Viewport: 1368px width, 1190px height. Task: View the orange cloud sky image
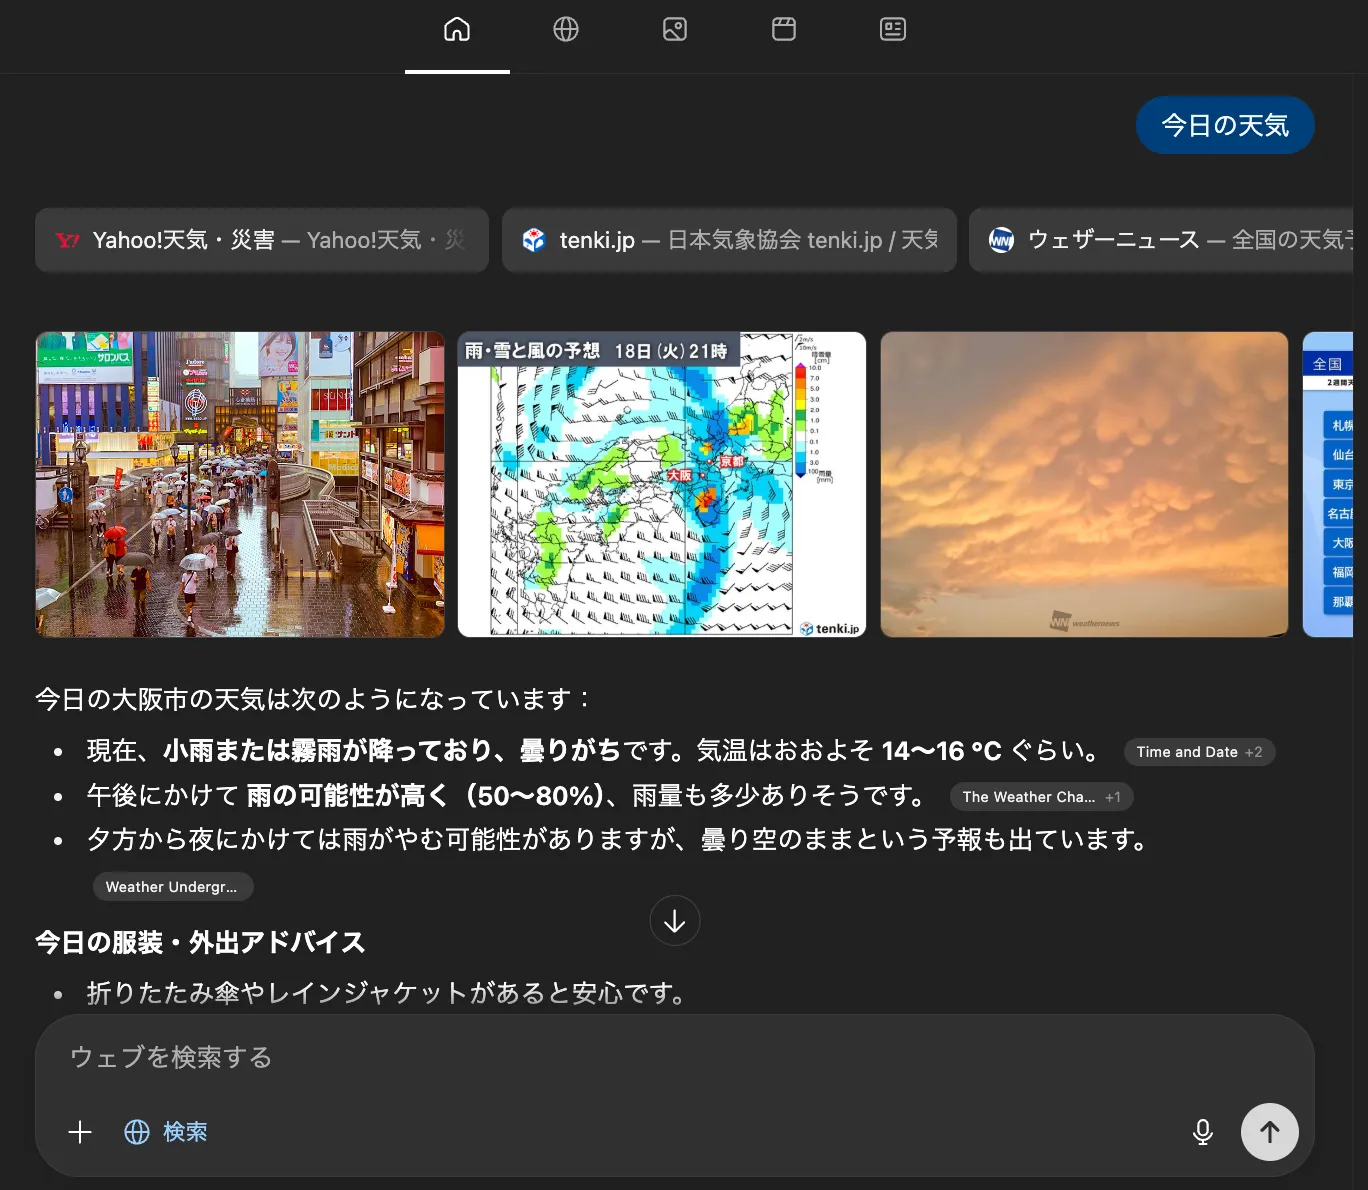pyautogui.click(x=1084, y=485)
